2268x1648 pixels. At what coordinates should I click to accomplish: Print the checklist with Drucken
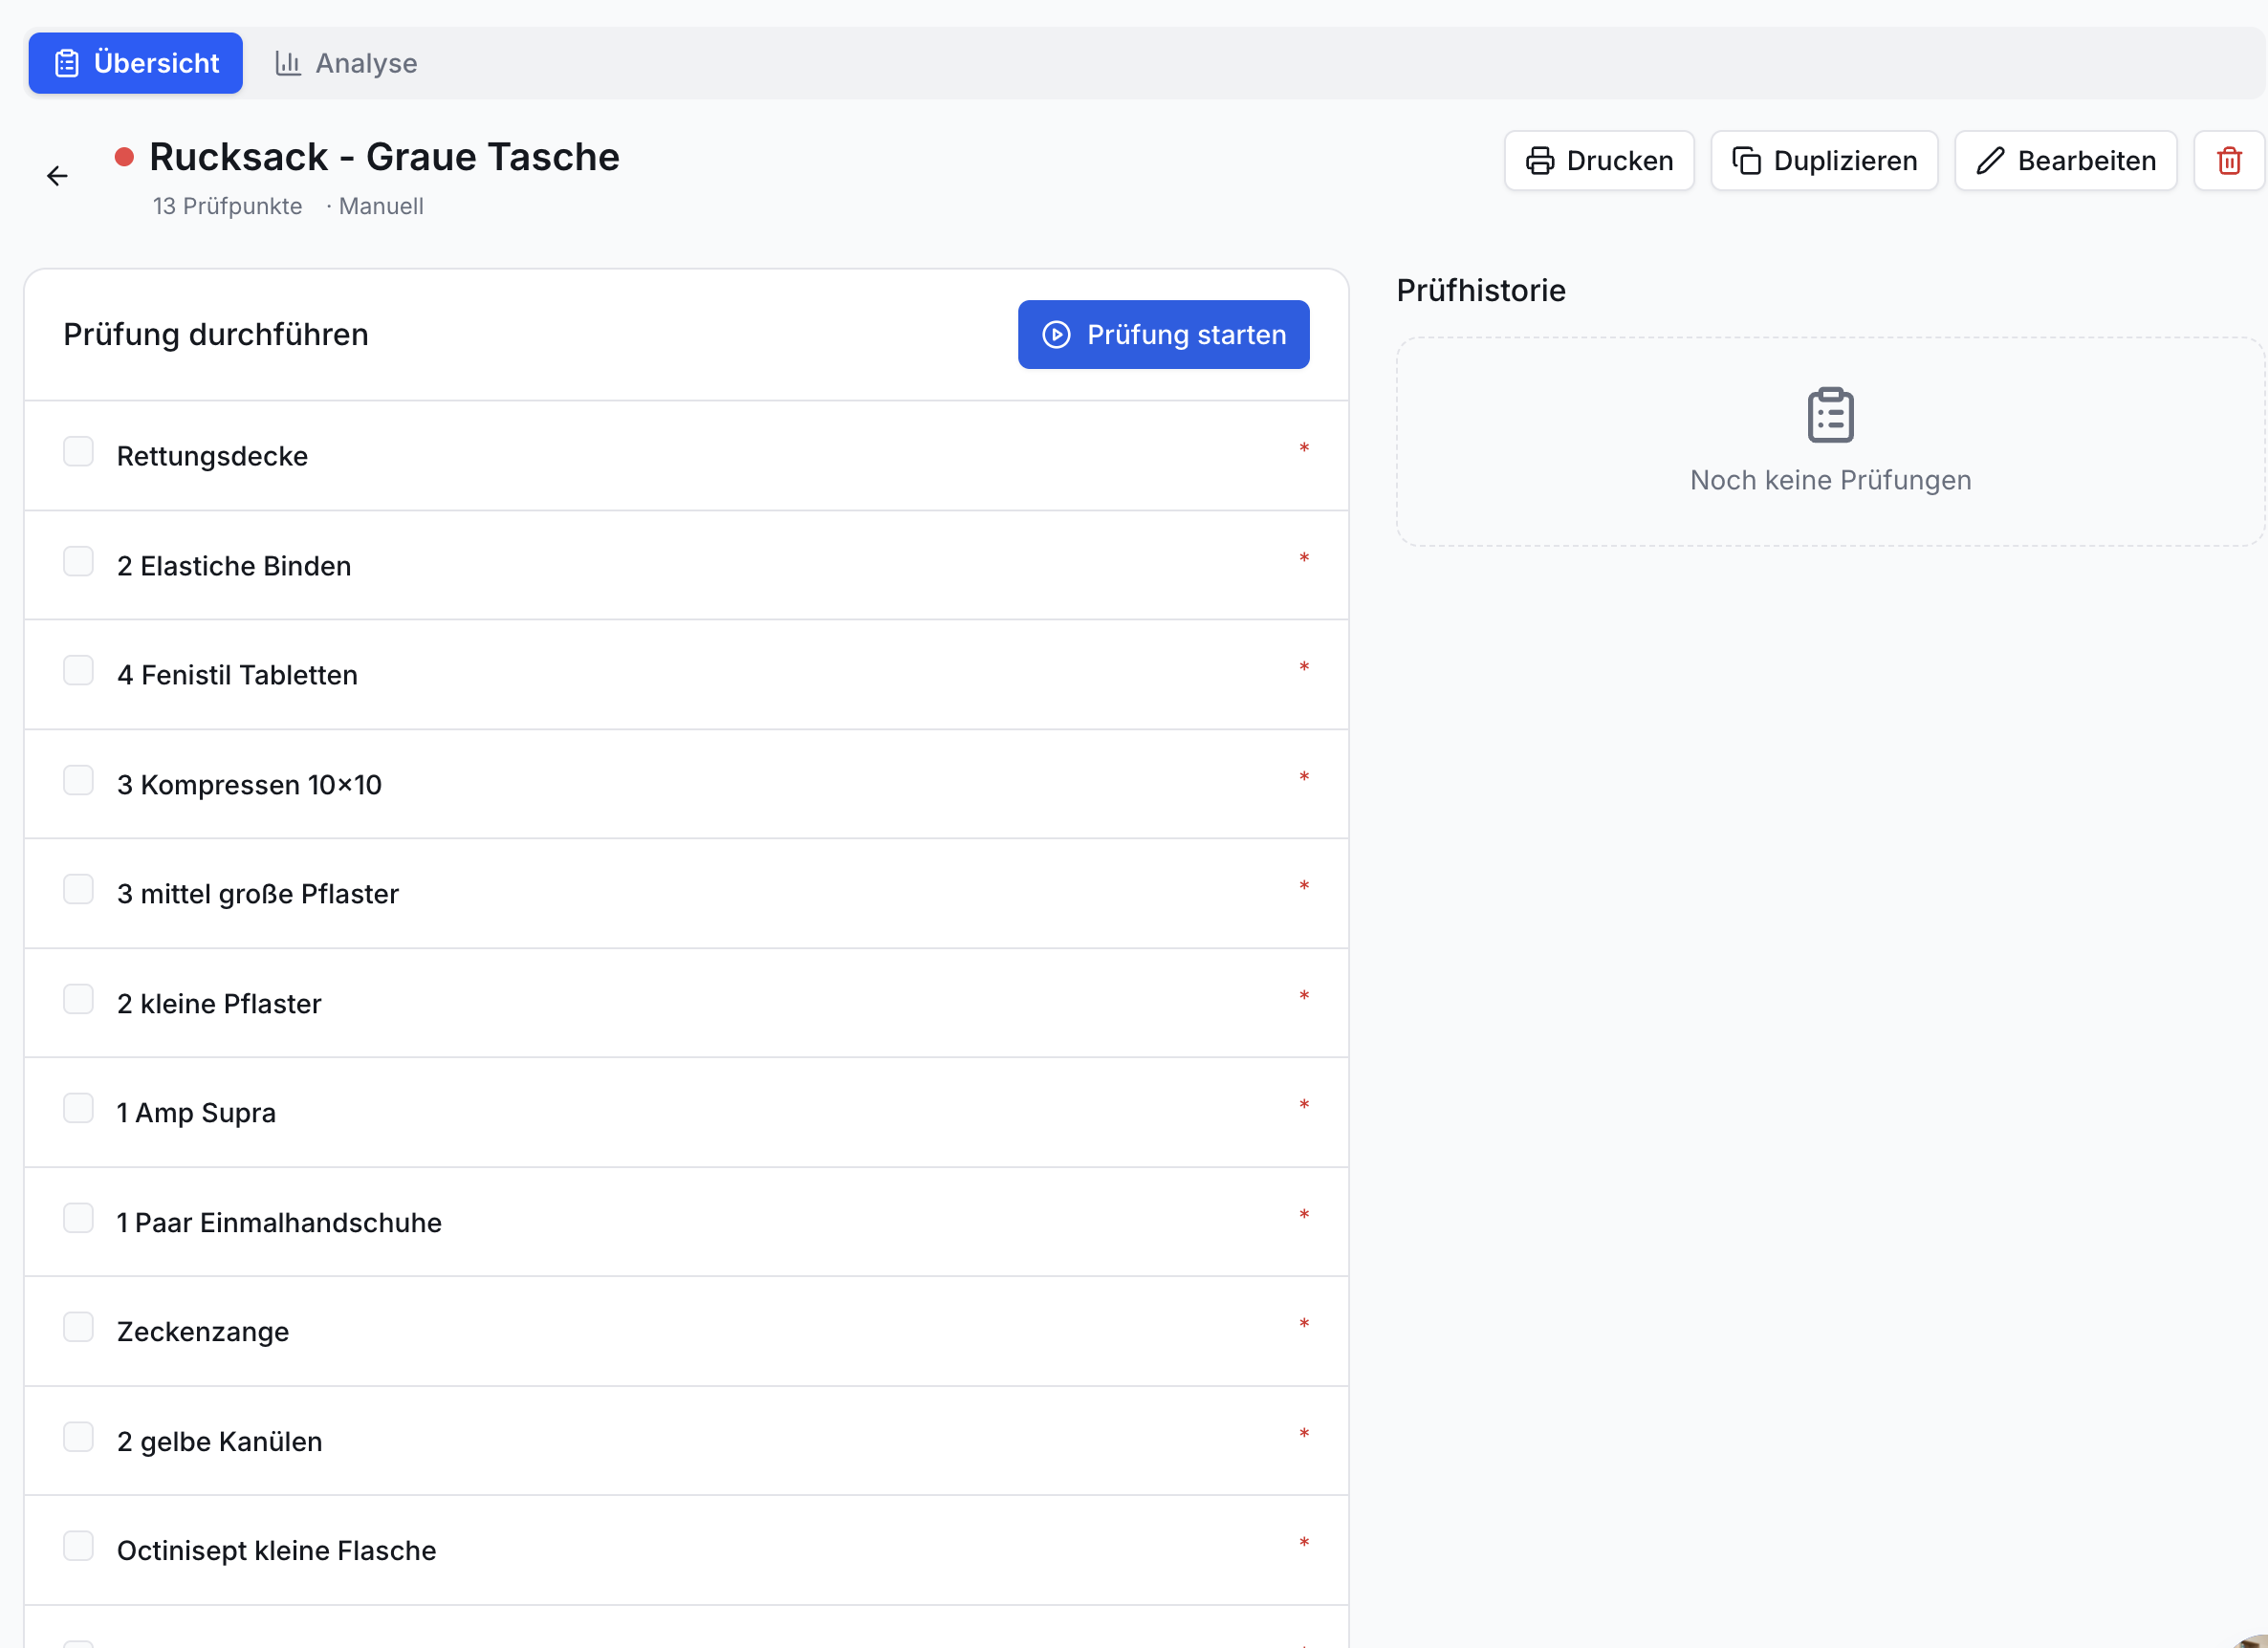1599,160
